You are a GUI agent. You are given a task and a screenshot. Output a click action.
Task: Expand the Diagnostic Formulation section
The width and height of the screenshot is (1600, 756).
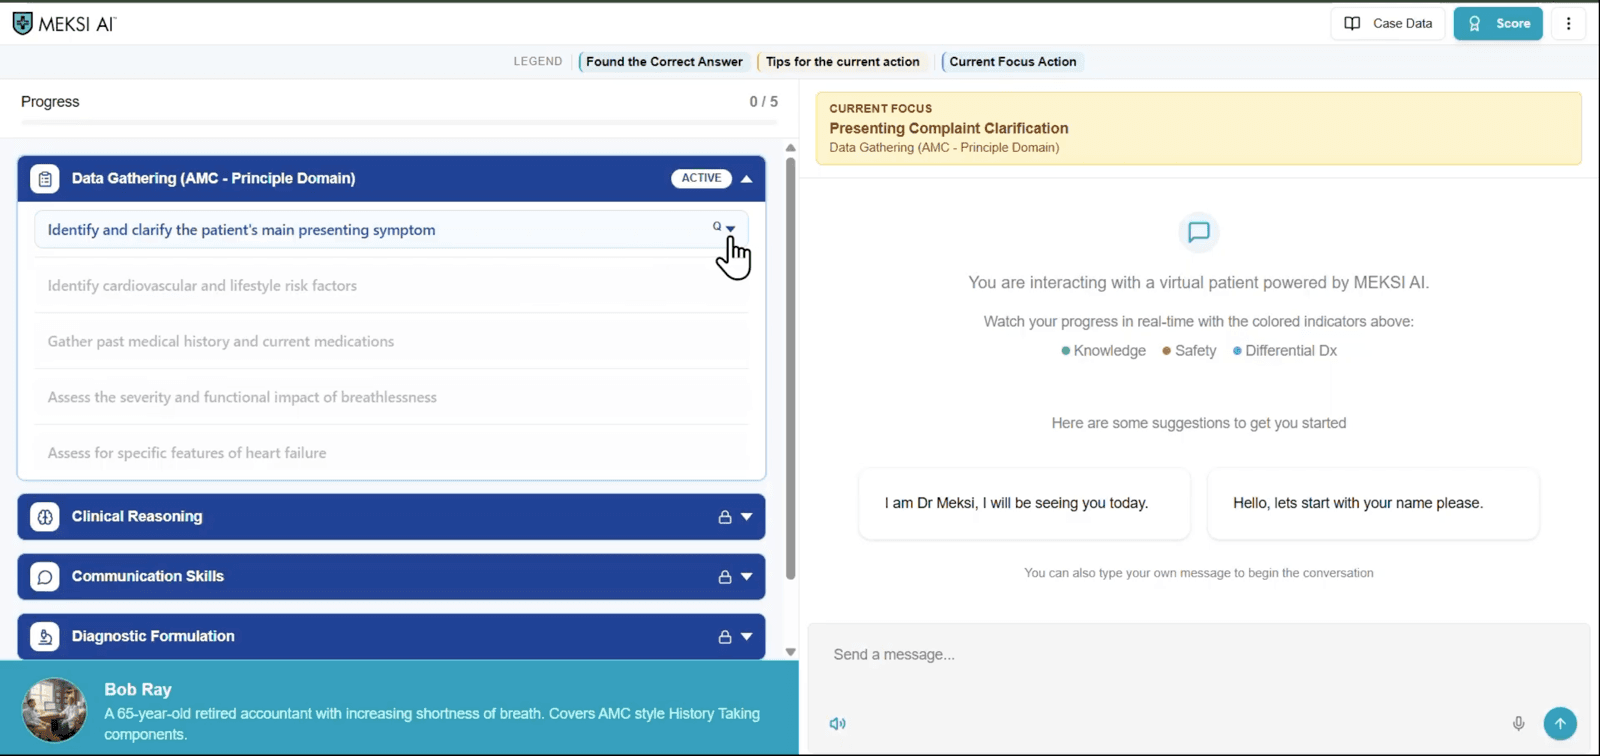point(746,637)
